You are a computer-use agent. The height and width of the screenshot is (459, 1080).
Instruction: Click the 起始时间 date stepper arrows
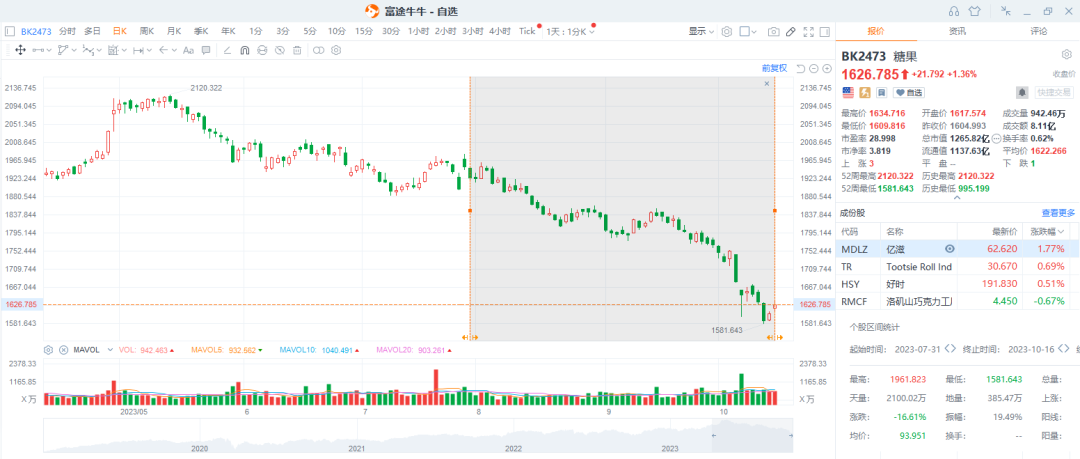click(950, 349)
